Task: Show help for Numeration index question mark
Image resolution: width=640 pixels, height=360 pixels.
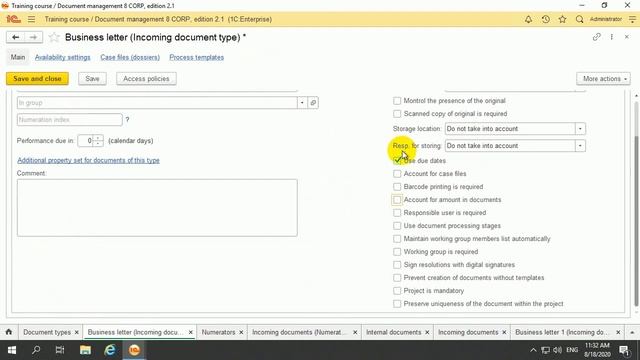Action: tap(127, 120)
